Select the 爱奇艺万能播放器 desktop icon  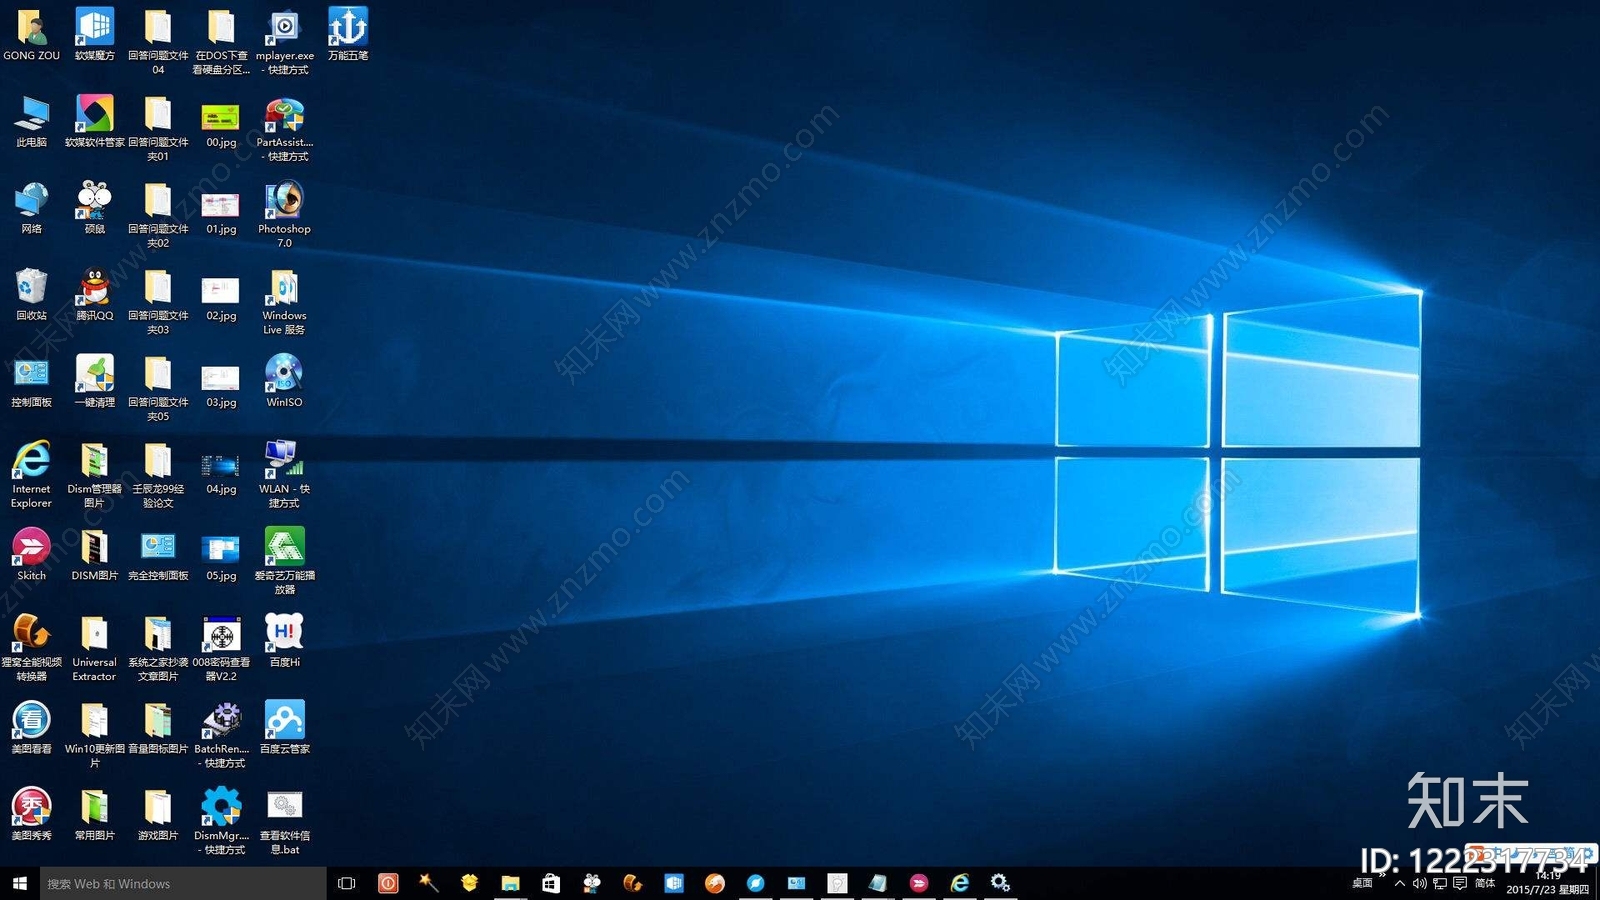click(x=285, y=561)
